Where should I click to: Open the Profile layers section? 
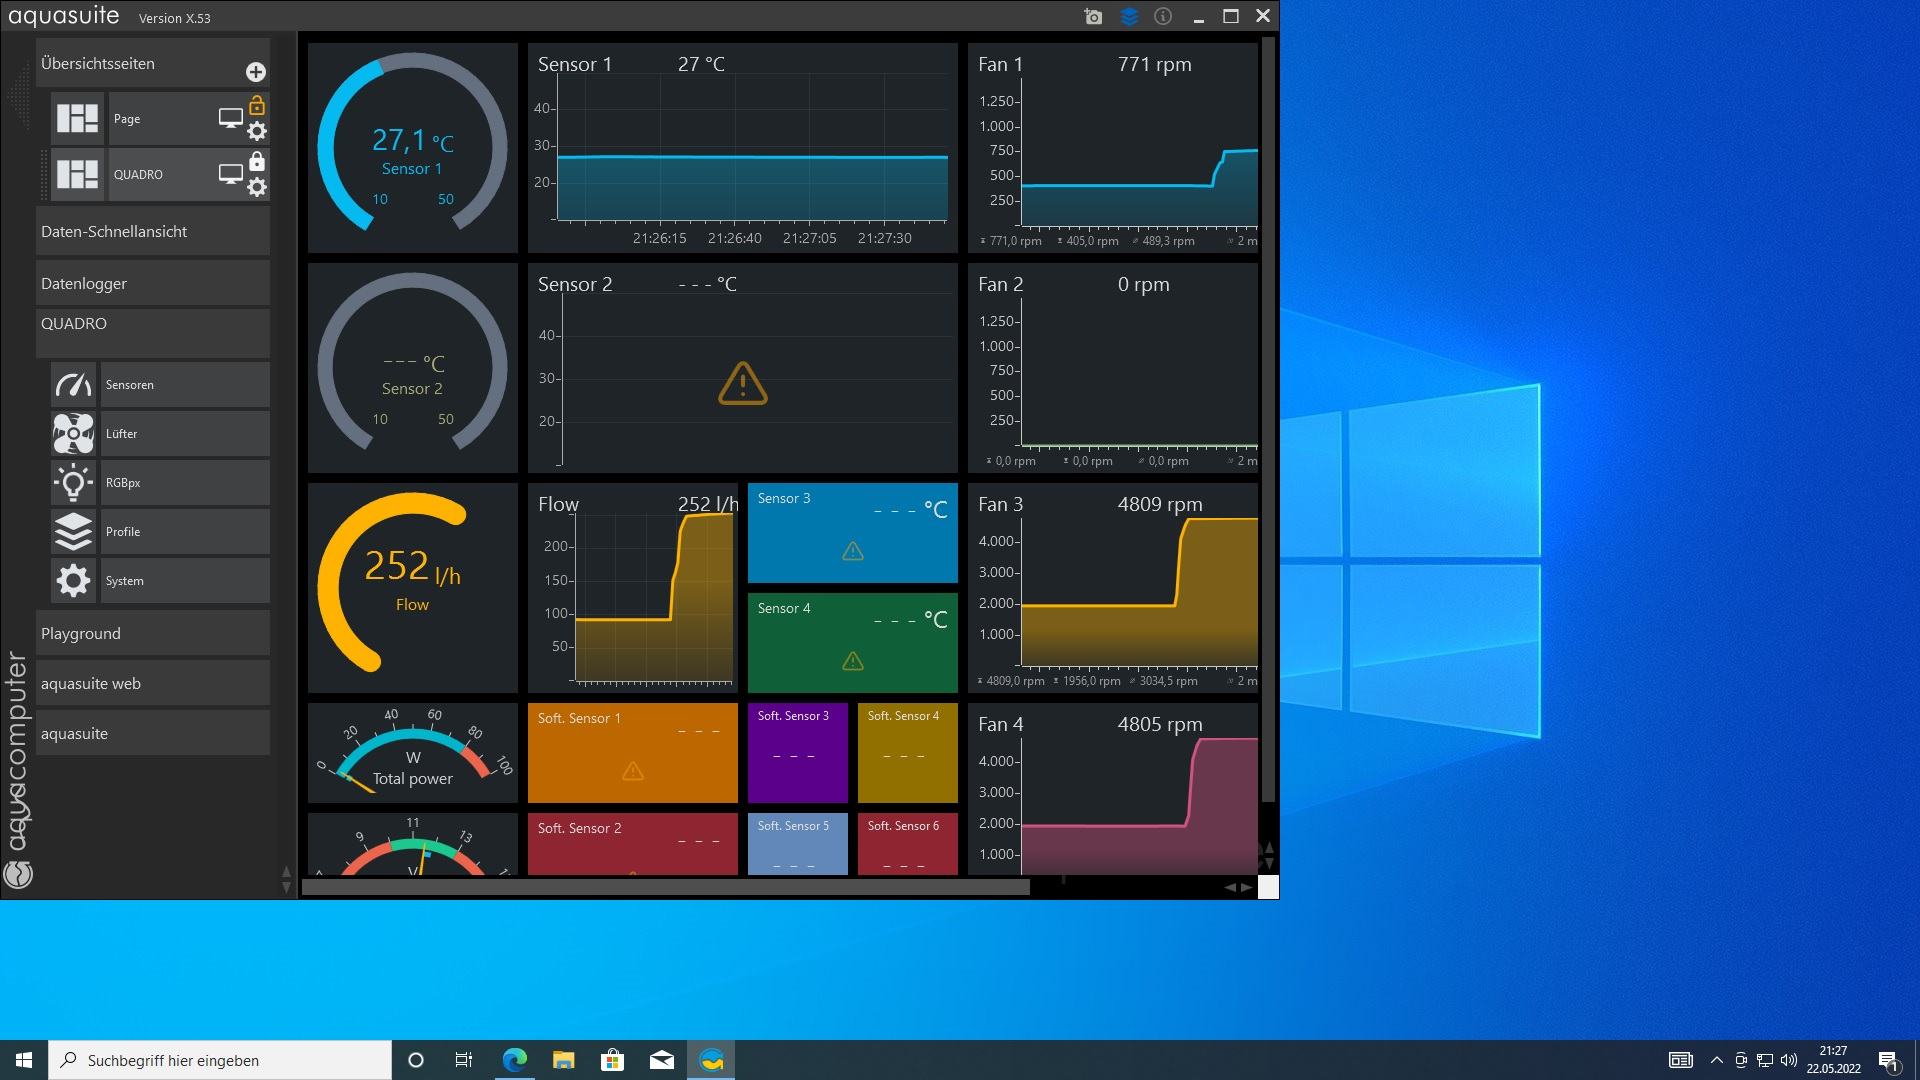coord(74,532)
